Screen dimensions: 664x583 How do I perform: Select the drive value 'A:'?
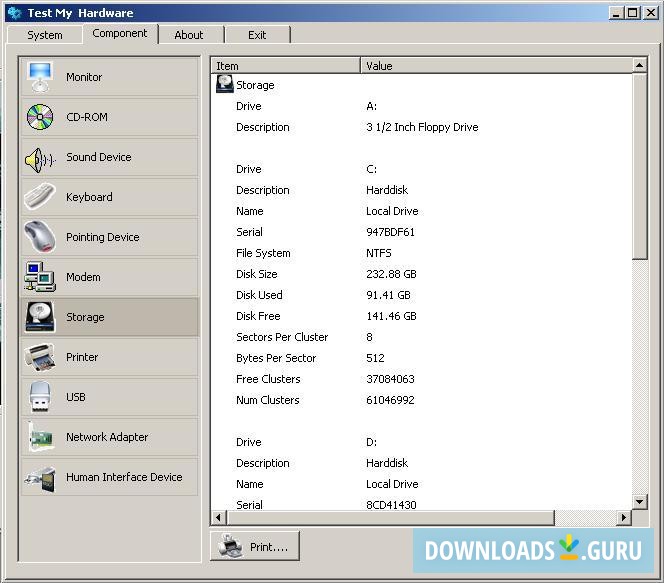[x=371, y=106]
